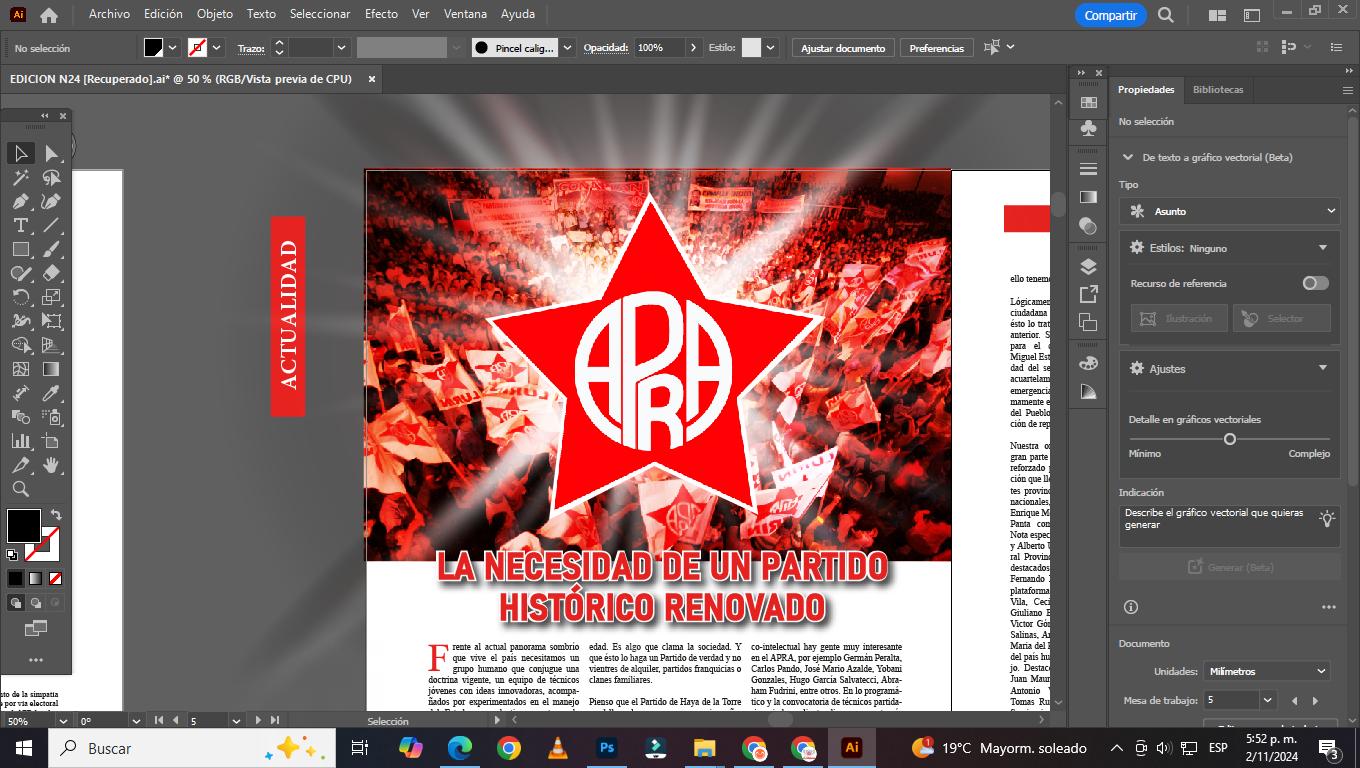Image resolution: width=1360 pixels, height=768 pixels.
Task: Choose the Rotate tool
Action: pos(20,297)
